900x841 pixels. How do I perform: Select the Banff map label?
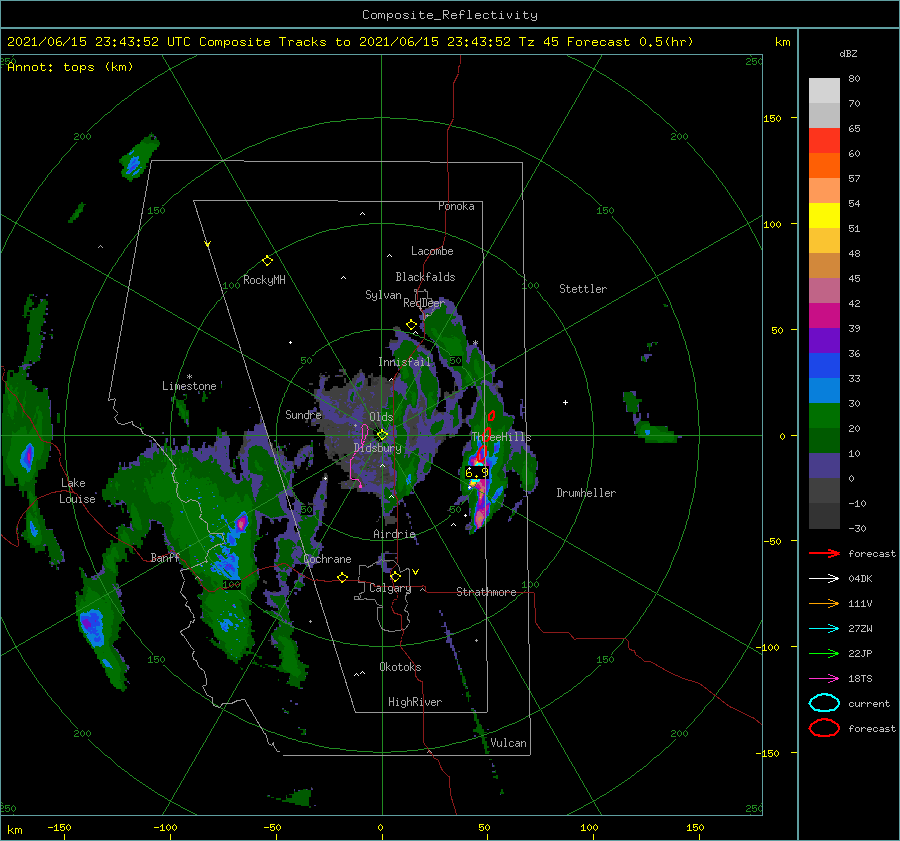[165, 557]
